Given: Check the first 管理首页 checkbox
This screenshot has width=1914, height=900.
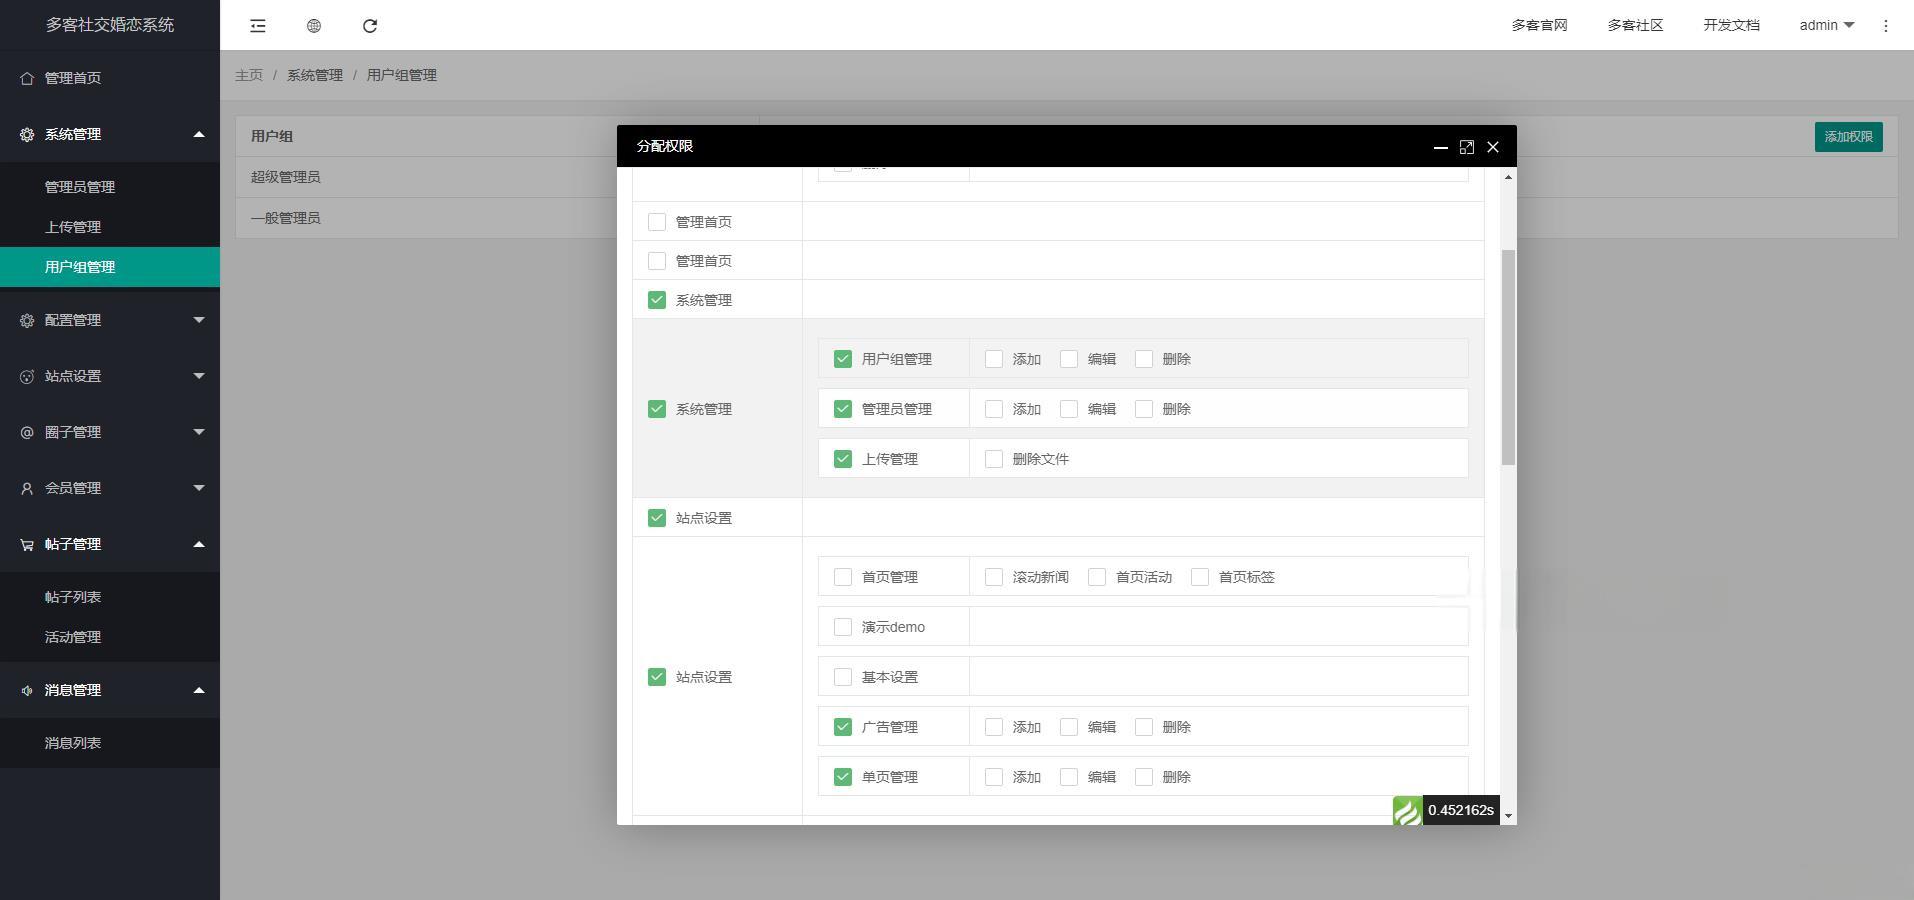Looking at the screenshot, I should click(657, 222).
